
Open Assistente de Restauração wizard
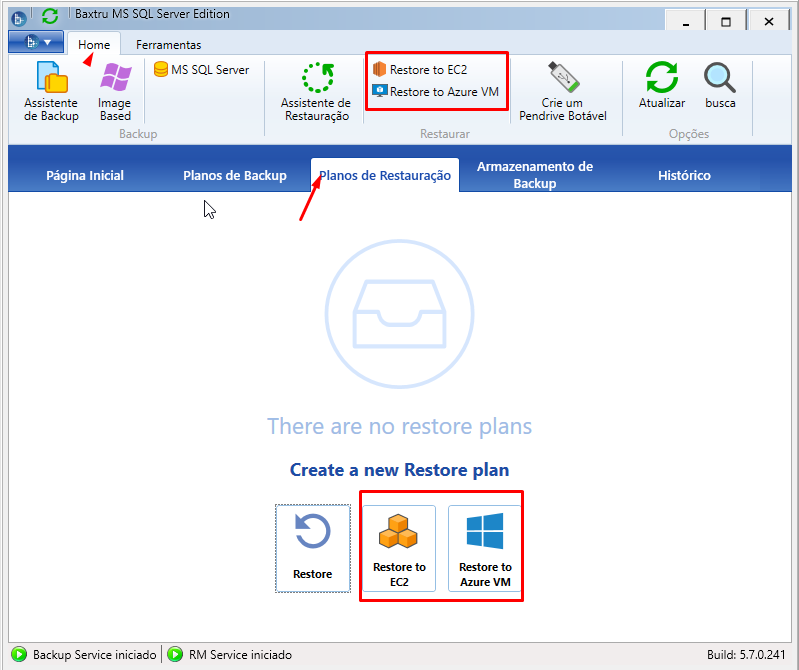pos(316,92)
